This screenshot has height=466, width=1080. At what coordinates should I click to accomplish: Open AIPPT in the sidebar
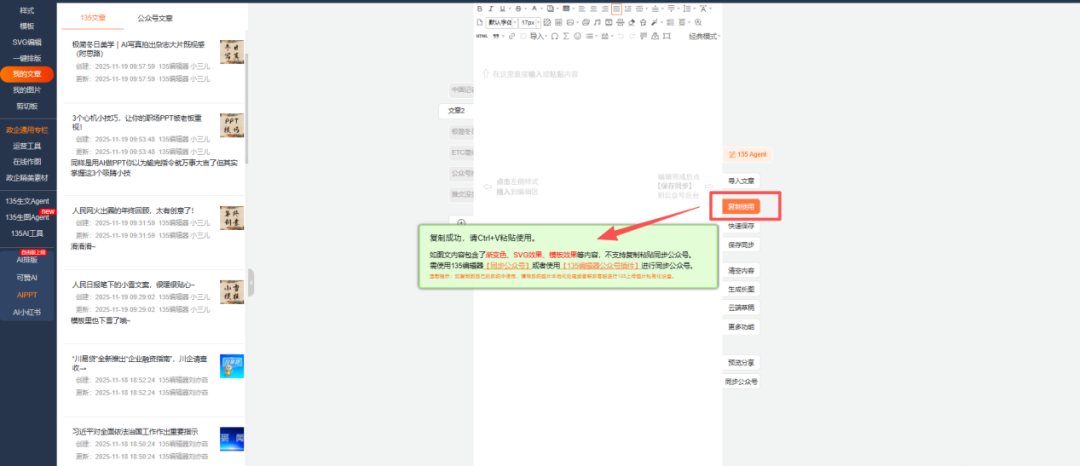coord(27,295)
